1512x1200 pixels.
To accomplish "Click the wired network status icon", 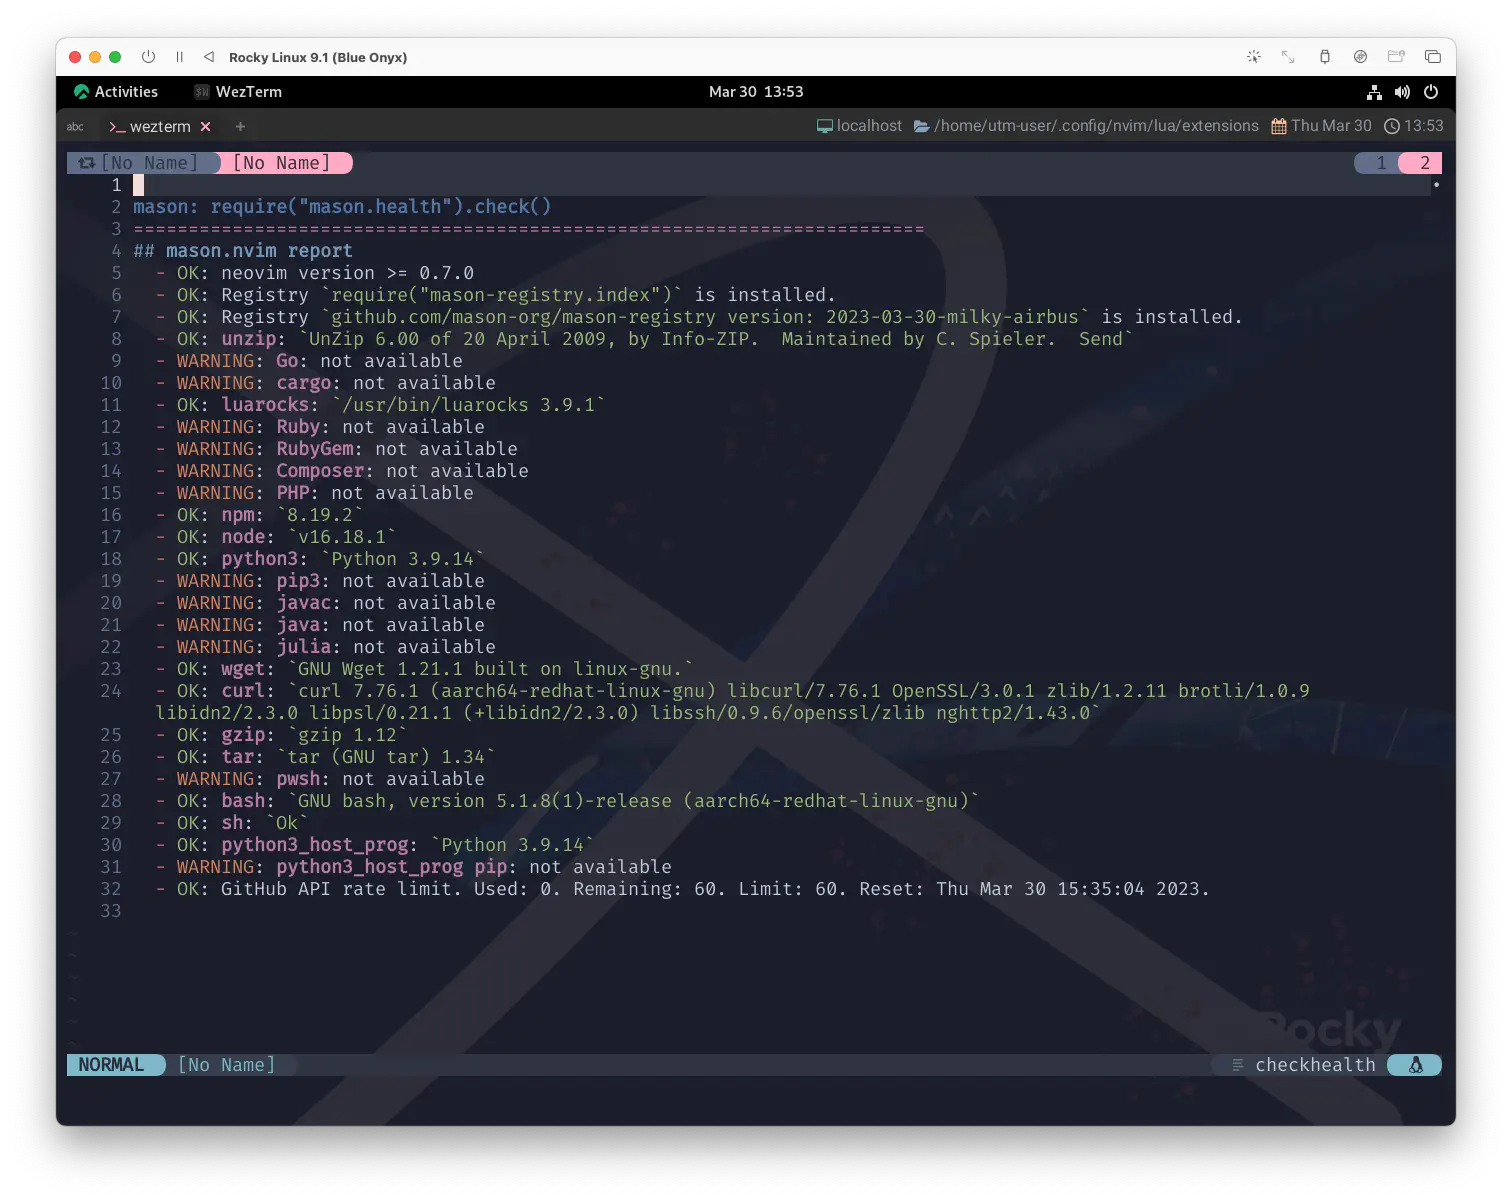I will tap(1375, 92).
